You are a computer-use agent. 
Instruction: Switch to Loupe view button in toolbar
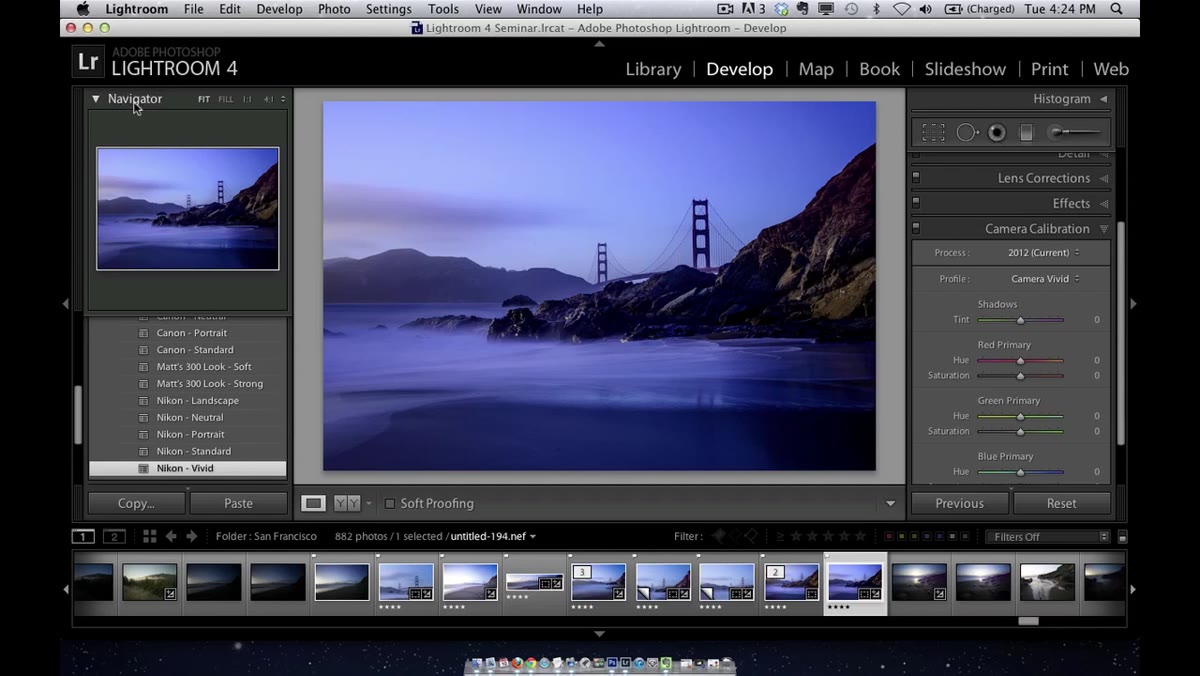point(314,503)
